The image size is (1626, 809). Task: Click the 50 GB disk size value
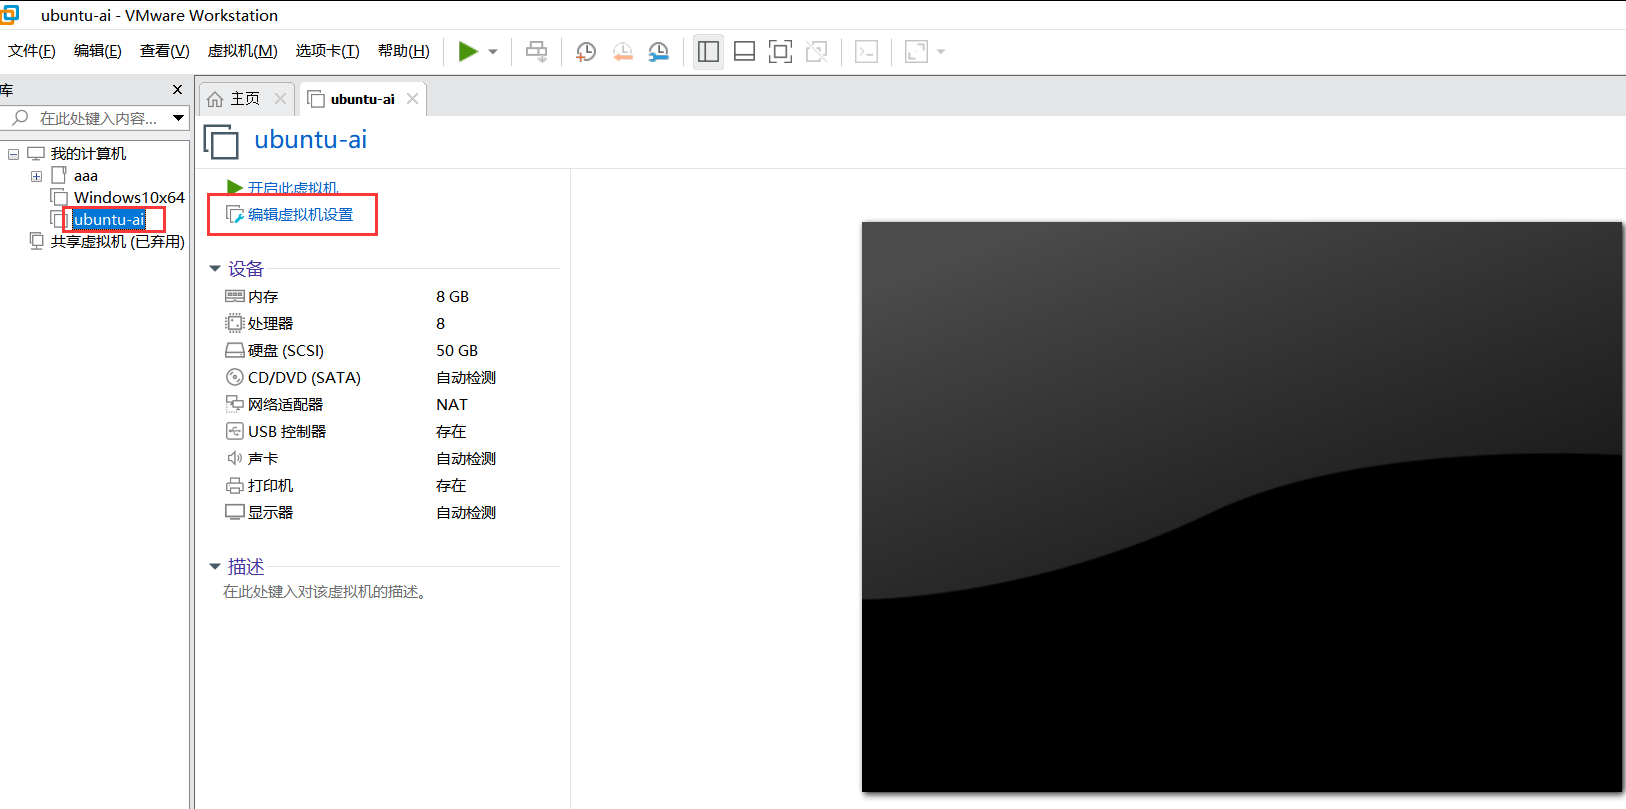(x=457, y=351)
